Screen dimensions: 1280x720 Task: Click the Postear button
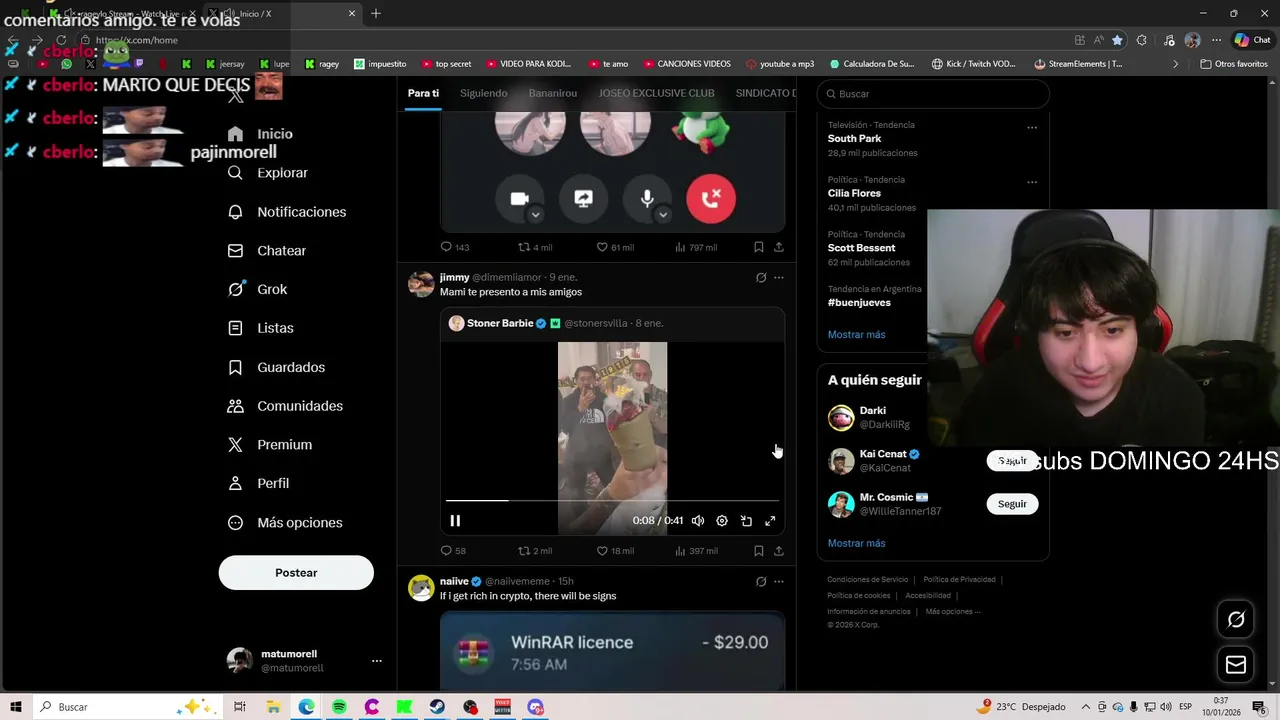296,573
